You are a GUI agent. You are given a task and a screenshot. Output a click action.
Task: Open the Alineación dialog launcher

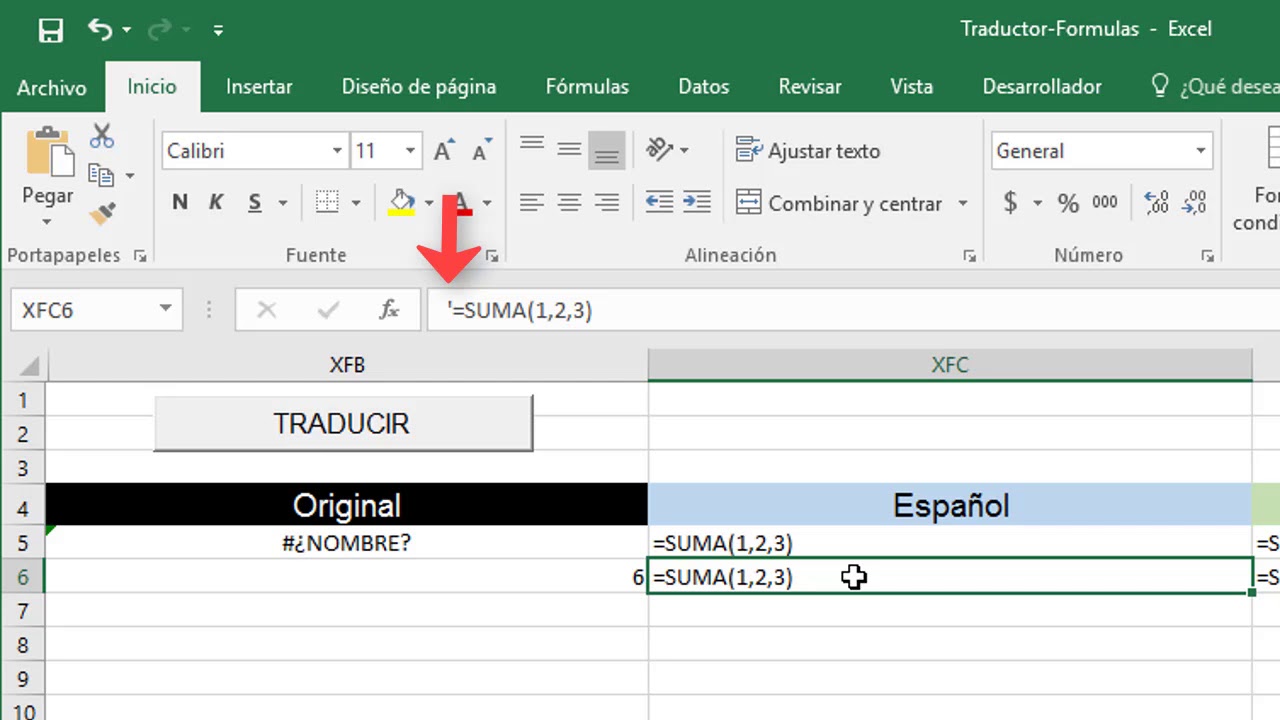click(969, 256)
